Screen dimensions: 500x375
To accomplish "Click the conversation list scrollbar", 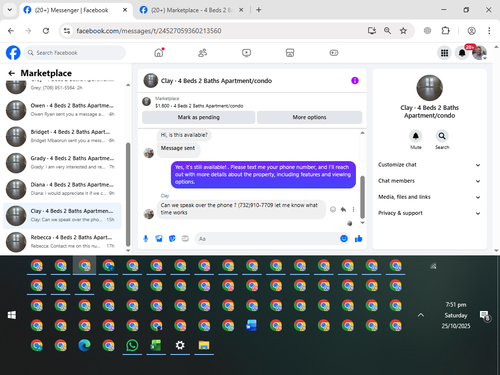I will pyautogui.click(x=128, y=195).
